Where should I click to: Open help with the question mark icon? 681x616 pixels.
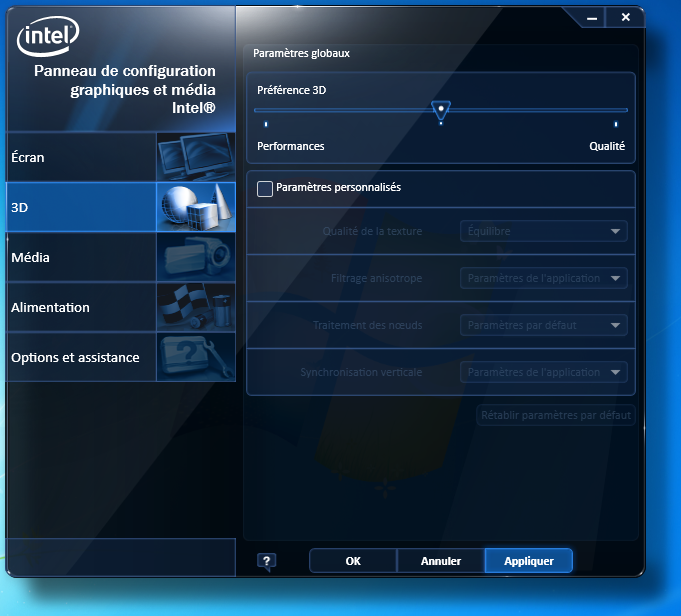(266, 561)
